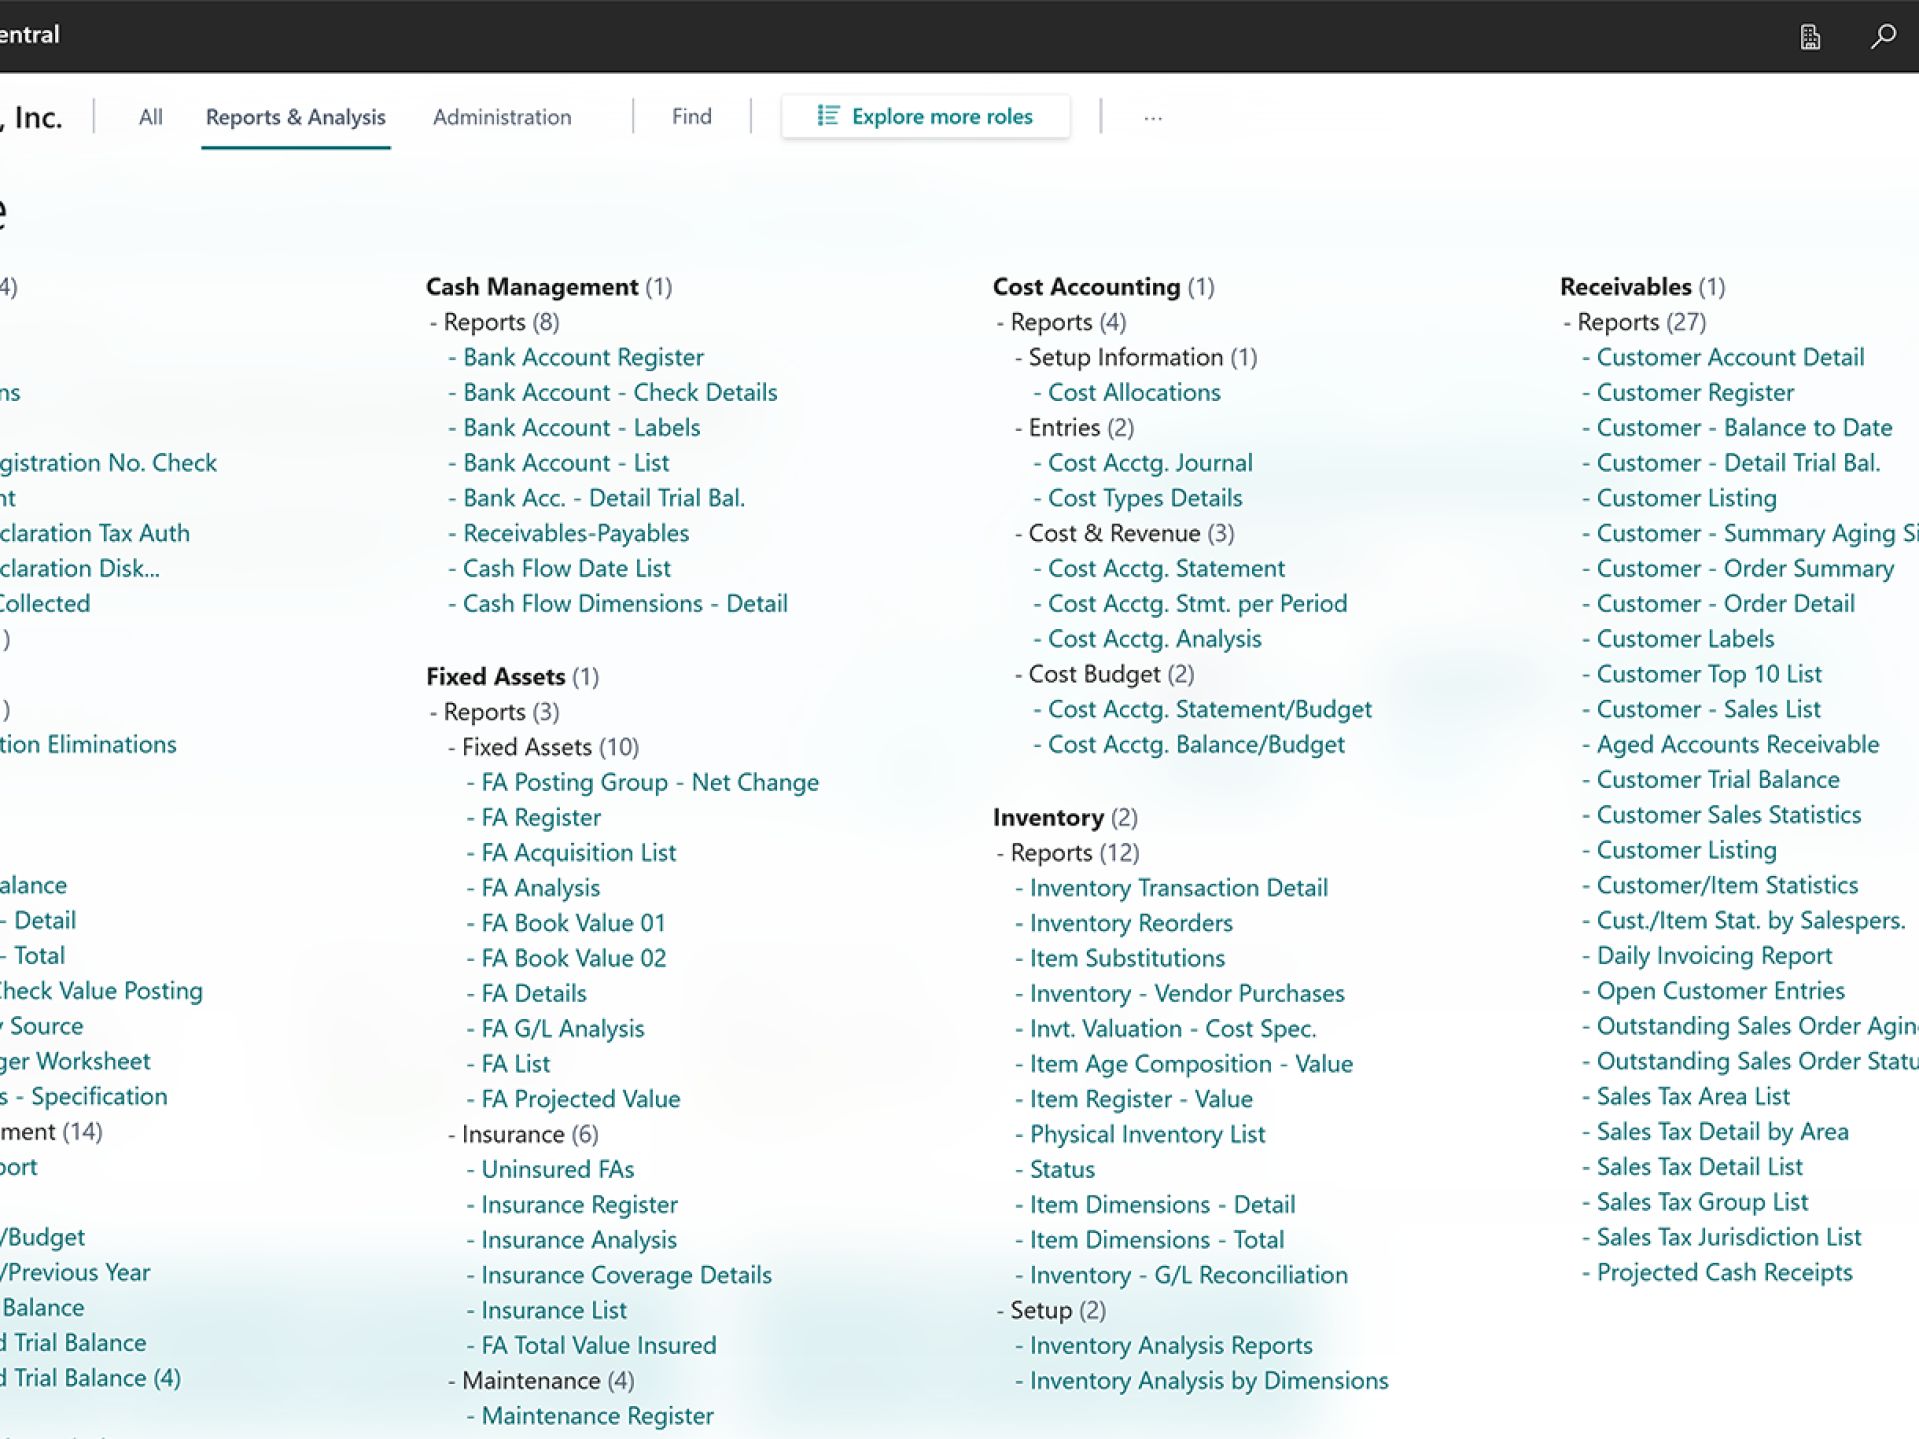
Task: Open Inventory Transaction Detail report
Action: point(1178,888)
